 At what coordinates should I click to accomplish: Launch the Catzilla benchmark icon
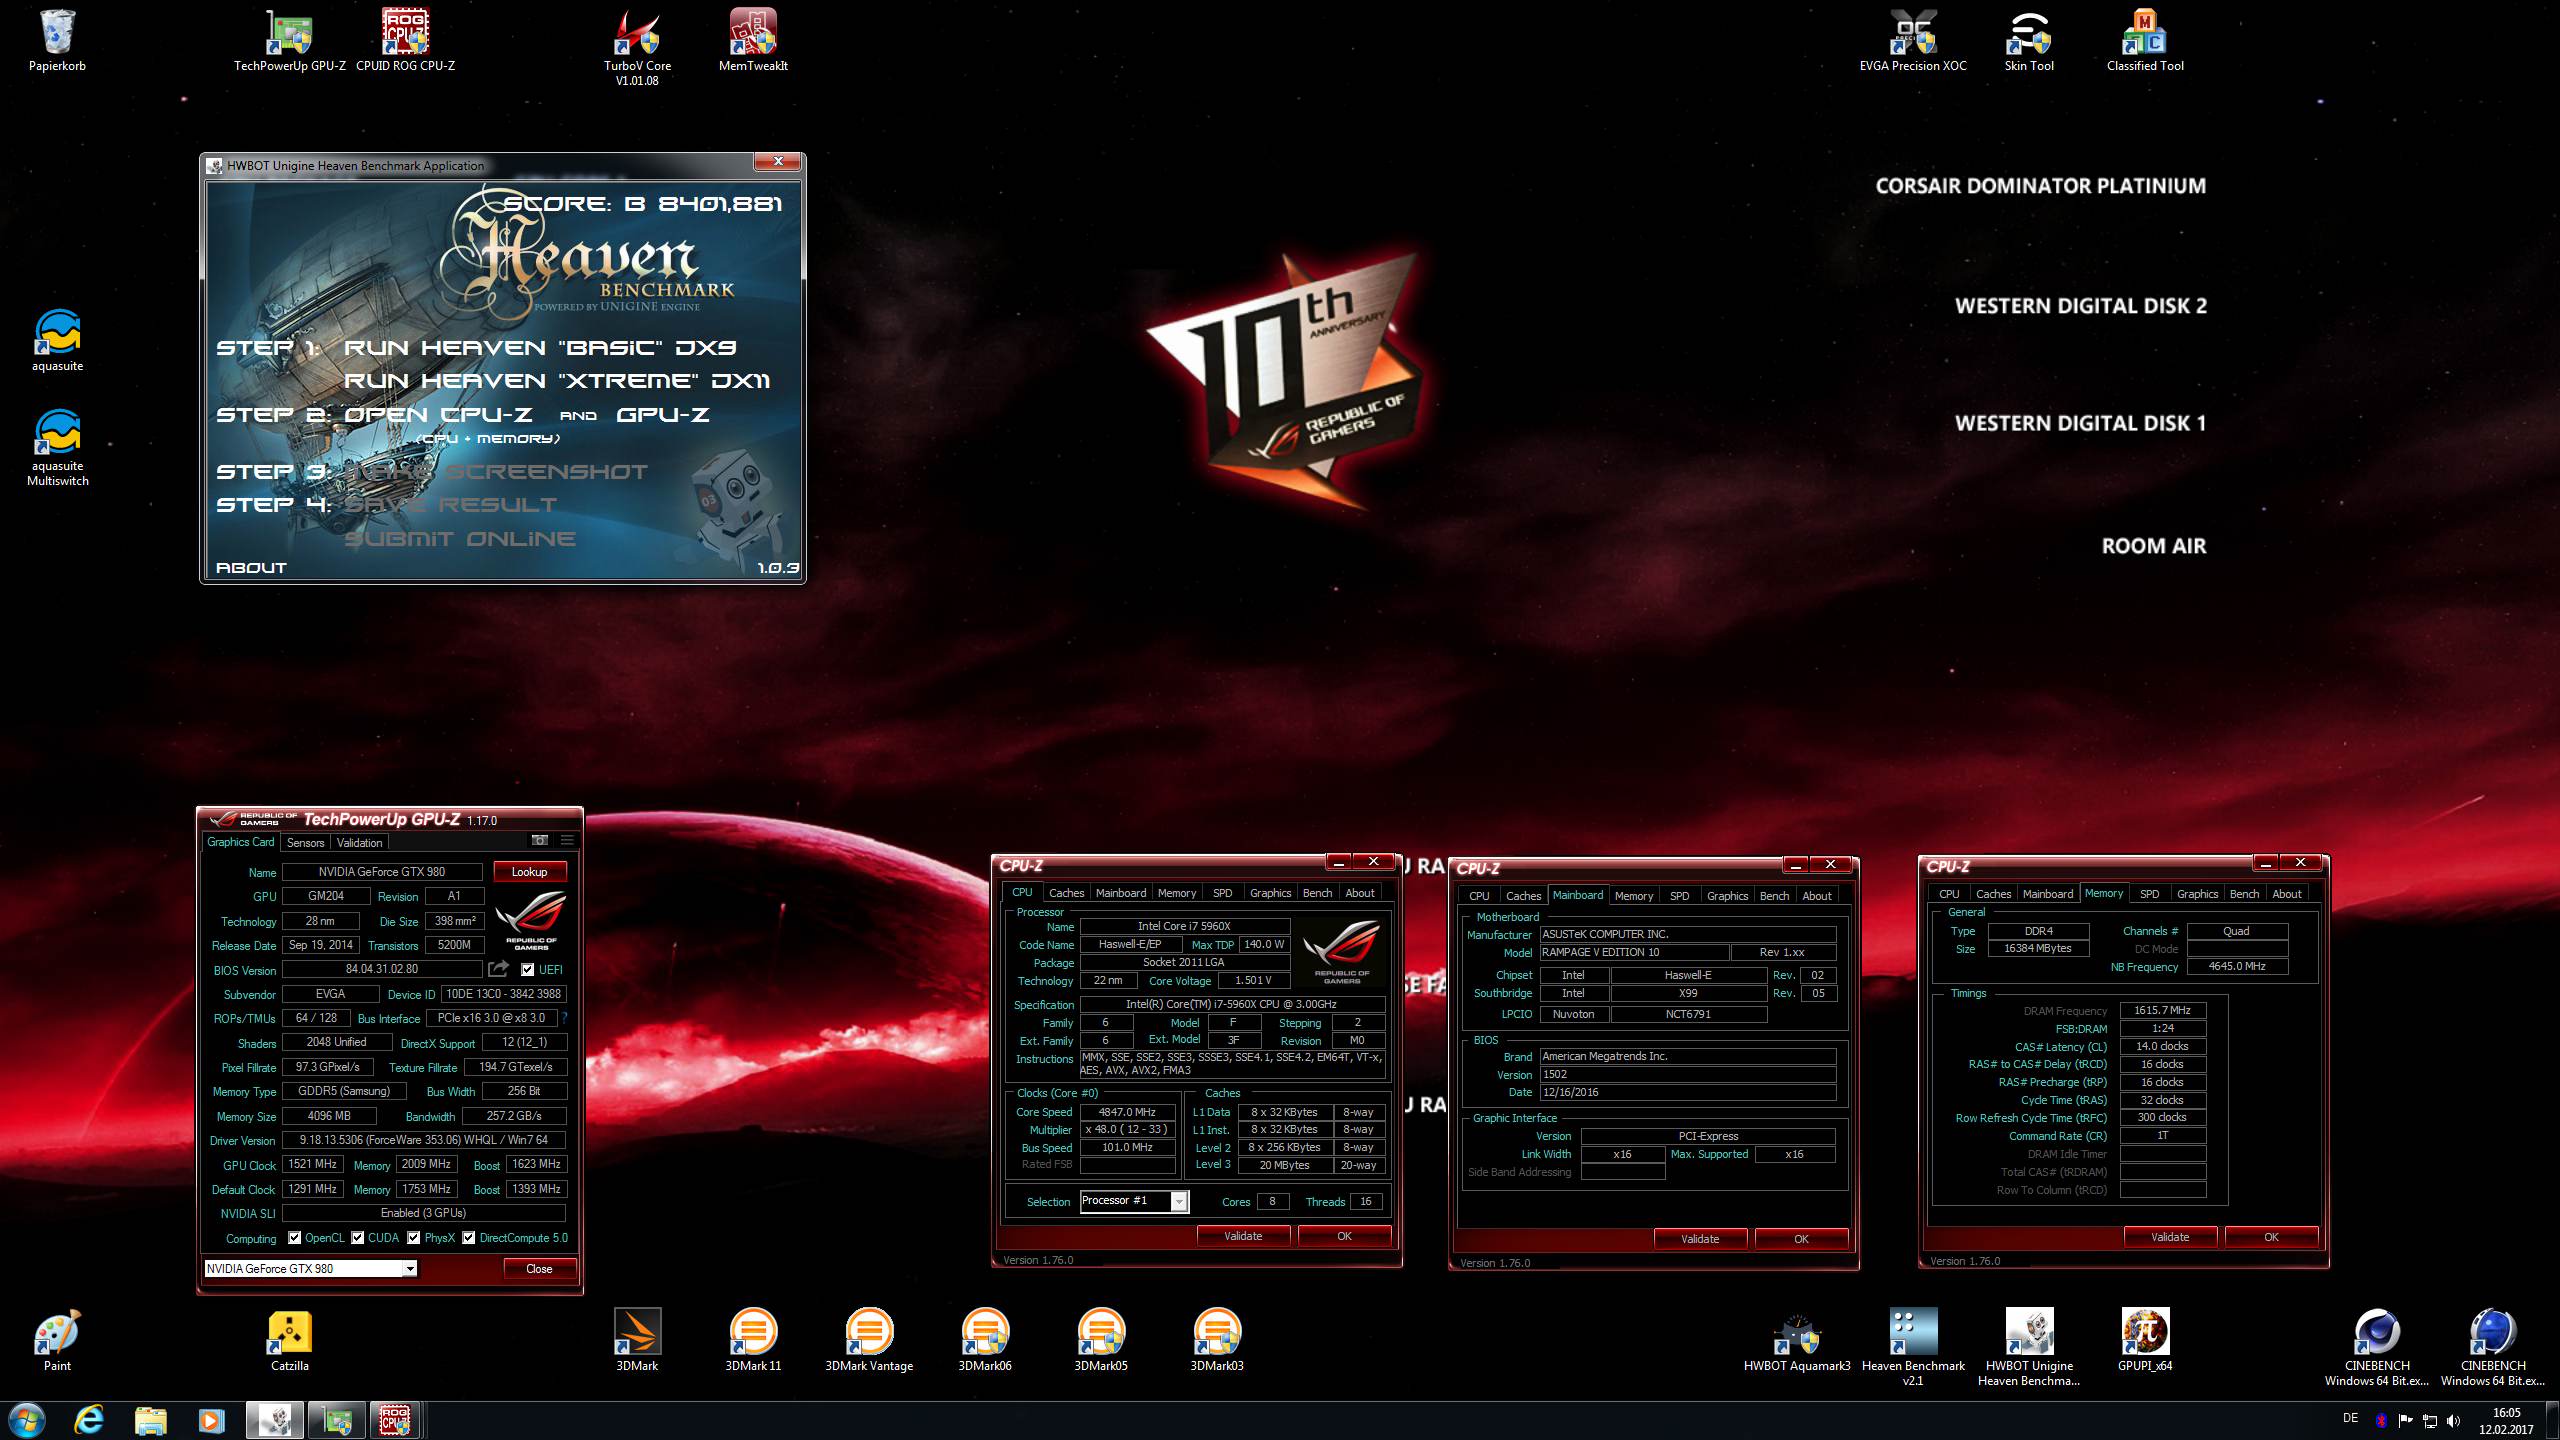click(290, 1340)
